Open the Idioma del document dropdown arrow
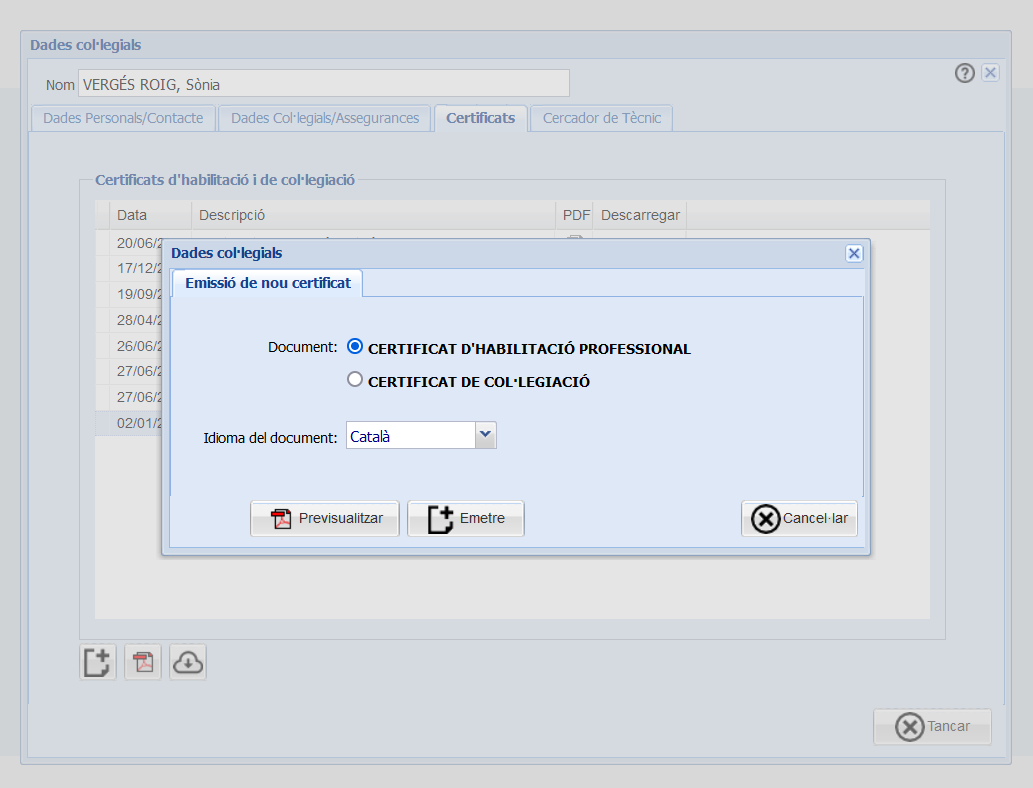Viewport: 1033px width, 788px height. pos(486,435)
